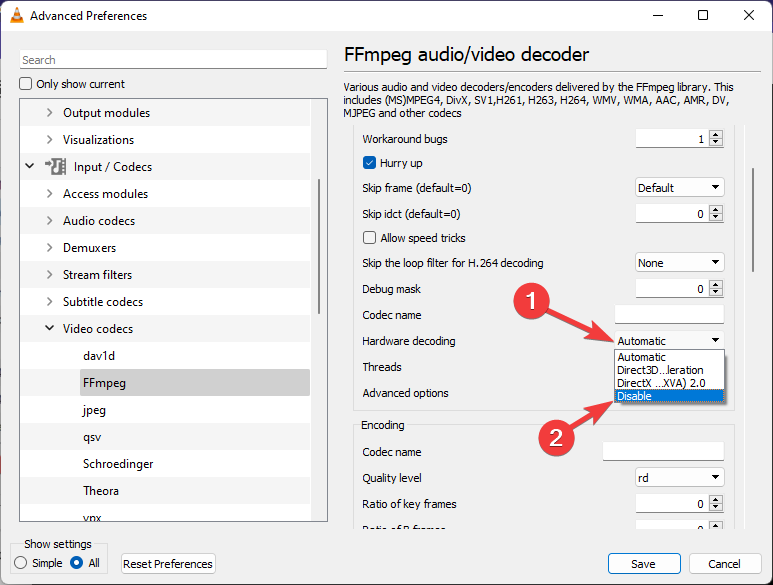
Task: Open the Quality level dropdown
Action: 679,478
